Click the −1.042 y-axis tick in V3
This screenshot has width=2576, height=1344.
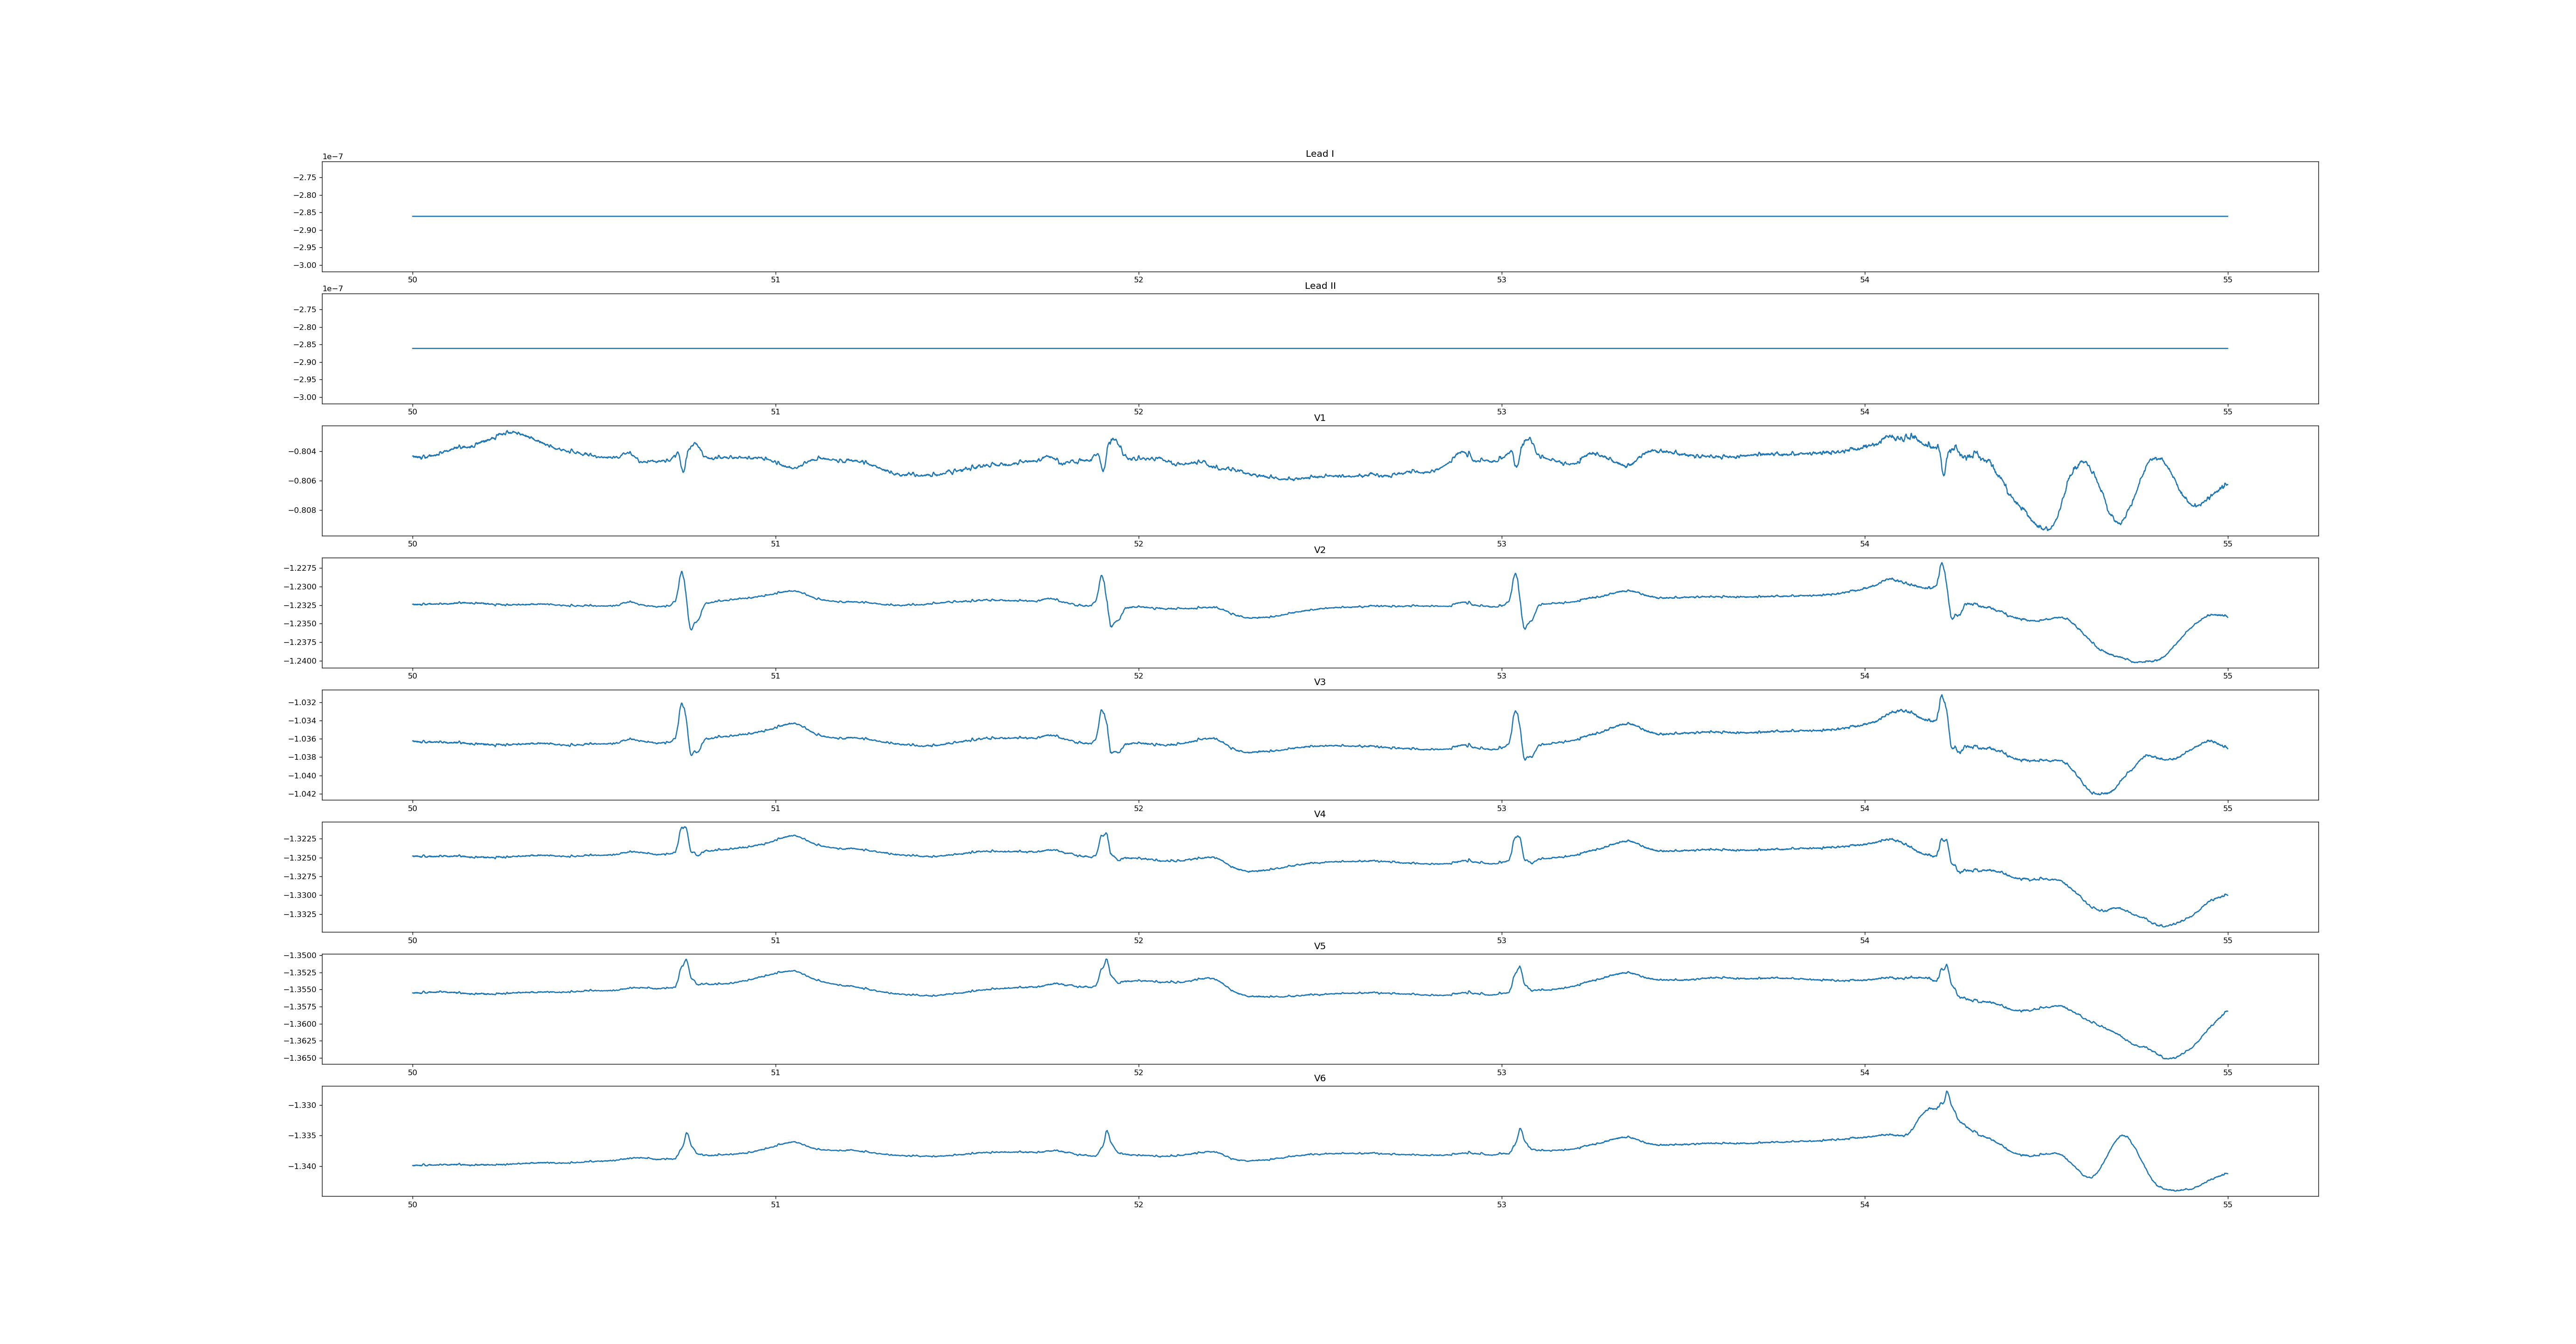[x=303, y=794]
